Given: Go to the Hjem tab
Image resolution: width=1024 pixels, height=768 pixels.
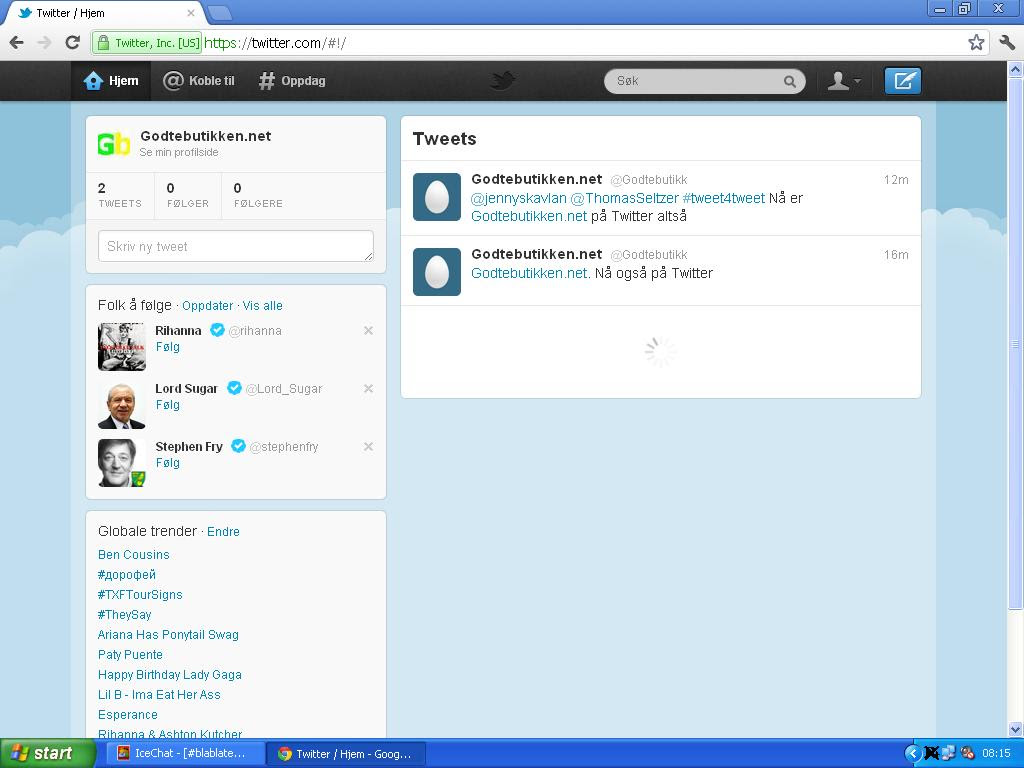Looking at the screenshot, I should (111, 81).
